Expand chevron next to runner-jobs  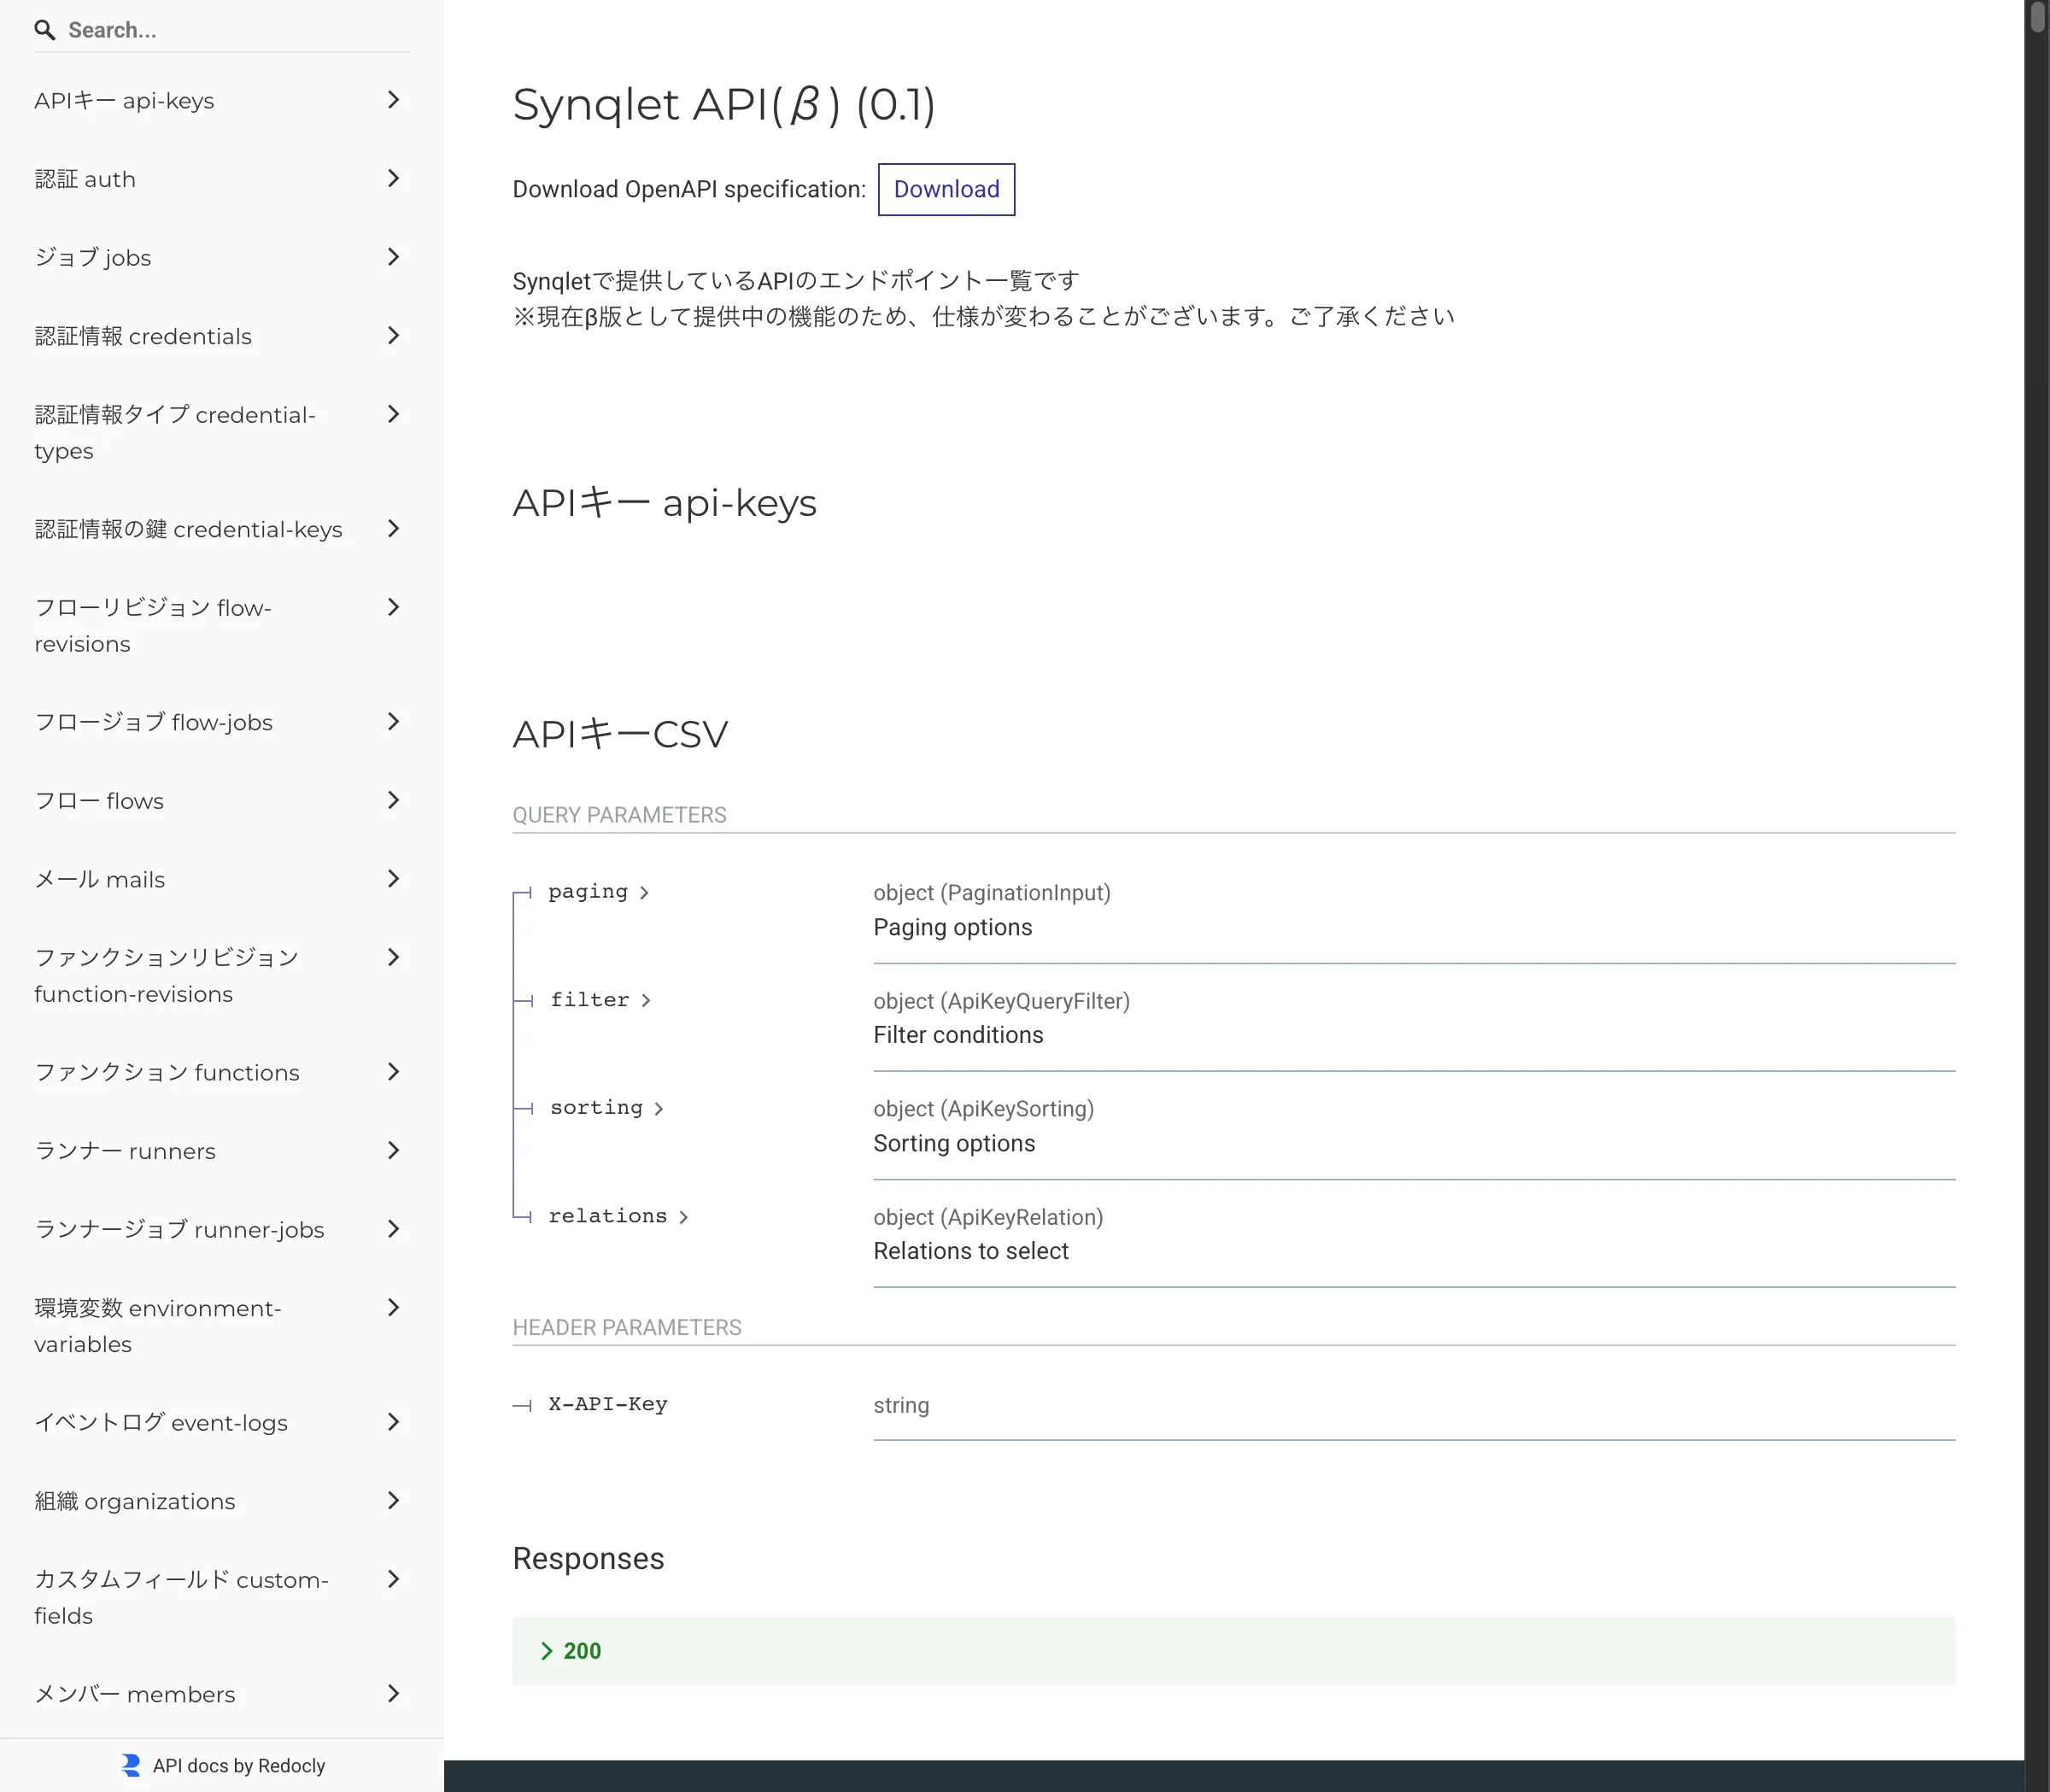(393, 1229)
